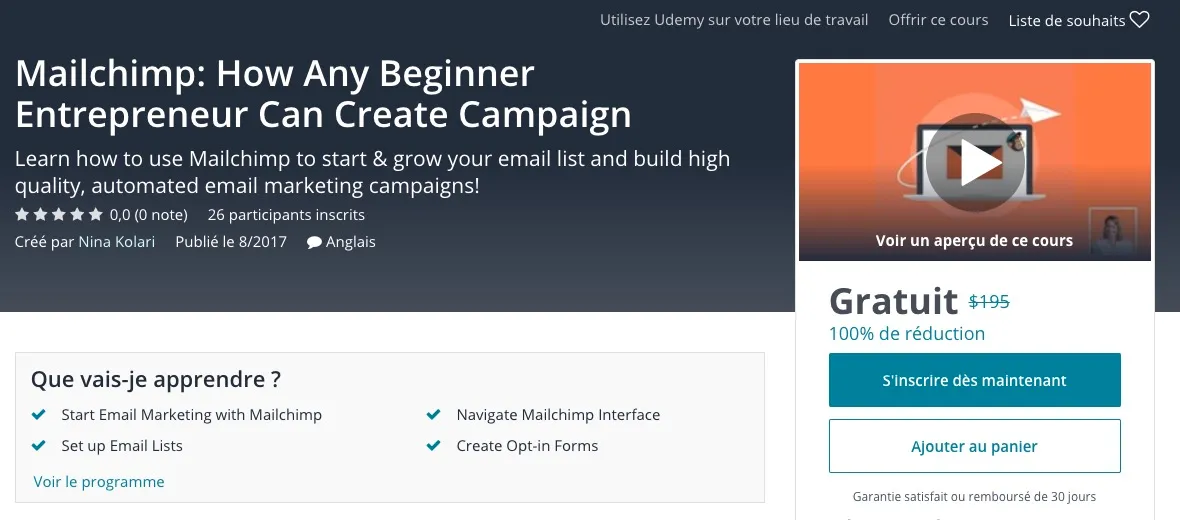Click S'inscrire dès maintenant button

975,380
